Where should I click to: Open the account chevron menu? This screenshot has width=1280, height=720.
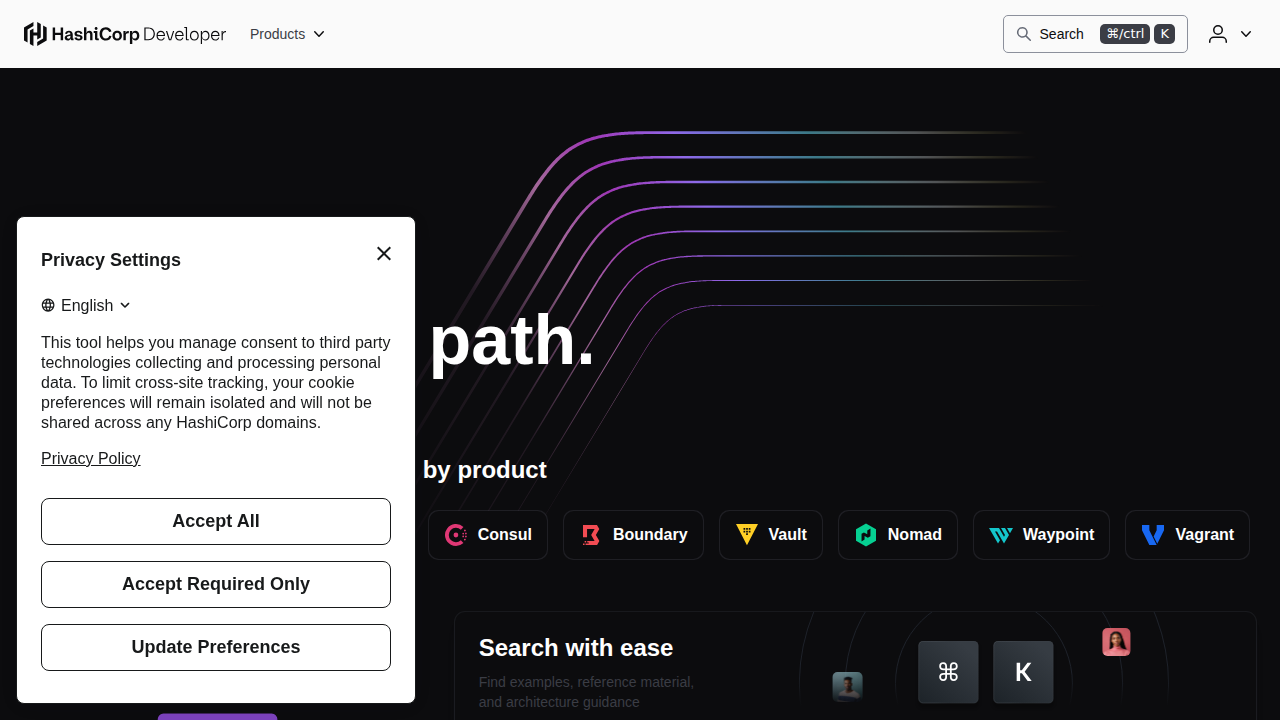(x=1246, y=33)
